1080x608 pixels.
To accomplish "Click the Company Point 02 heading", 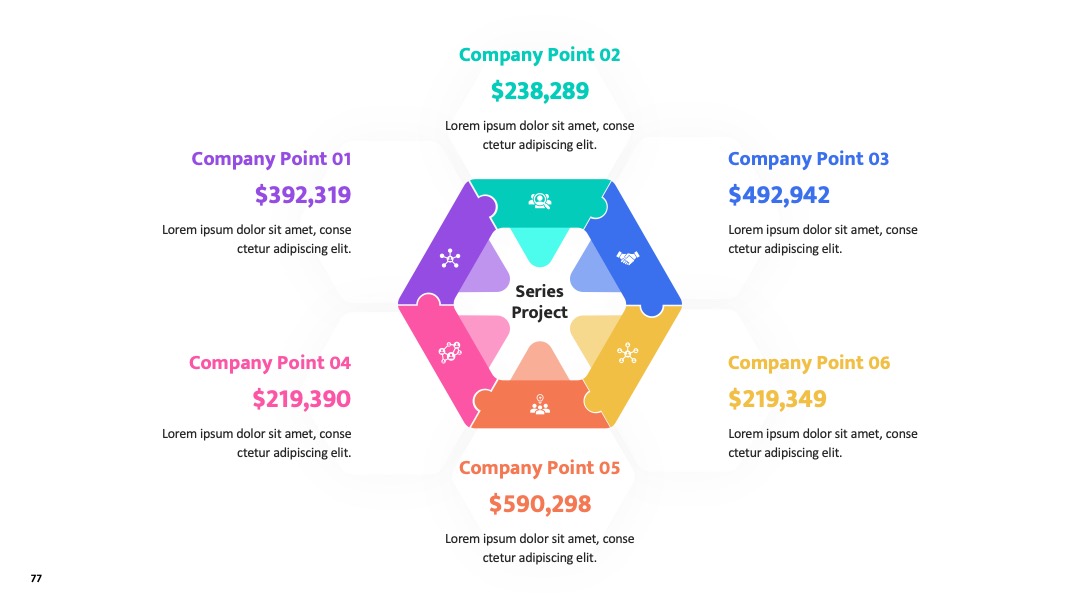I will pos(539,55).
